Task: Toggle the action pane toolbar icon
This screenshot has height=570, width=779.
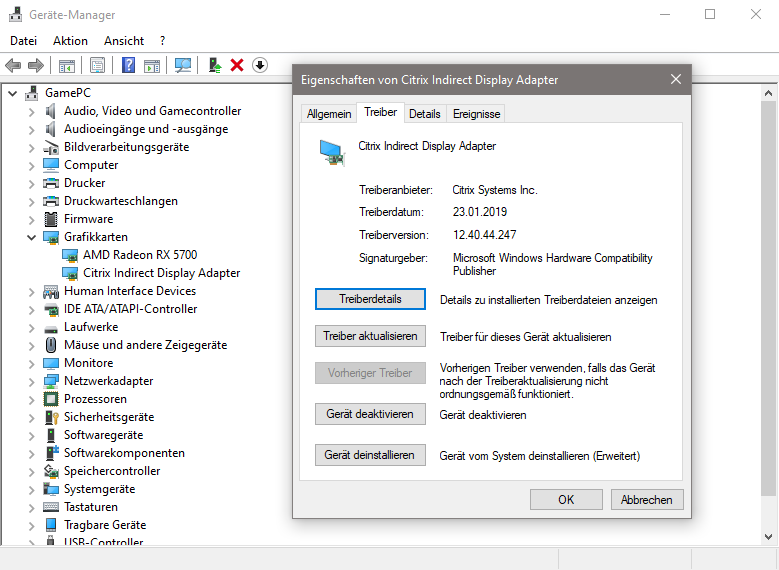Action: coord(152,65)
